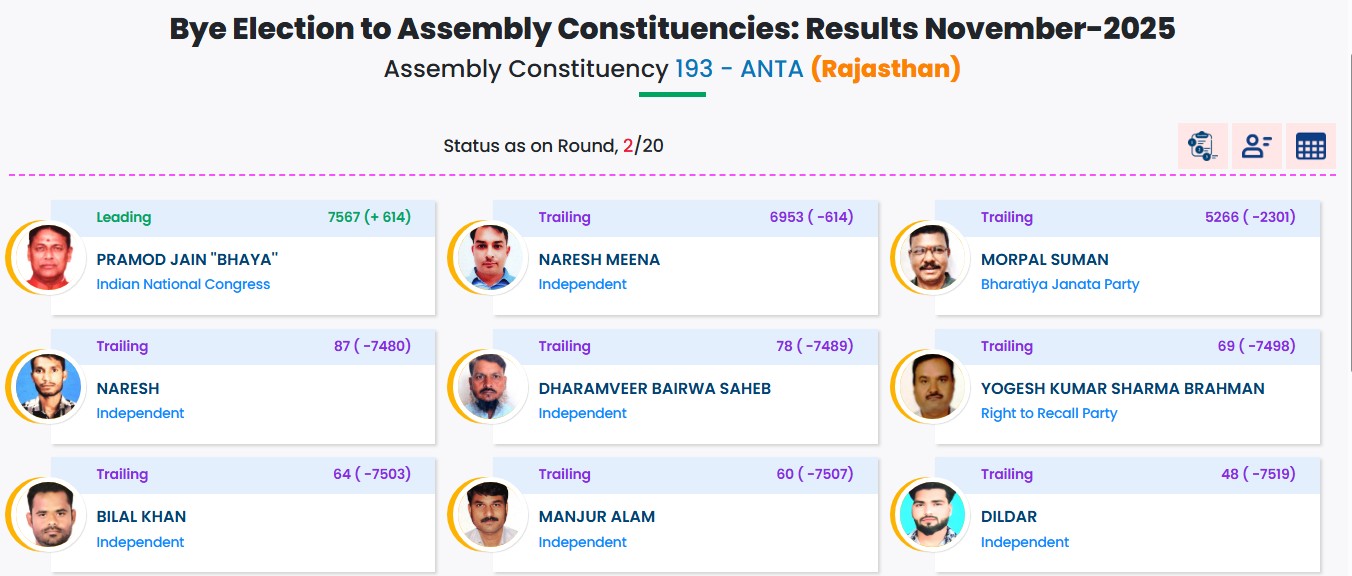The width and height of the screenshot is (1352, 576).
Task: Click the Indian National Congress party label
Action: coord(183,284)
